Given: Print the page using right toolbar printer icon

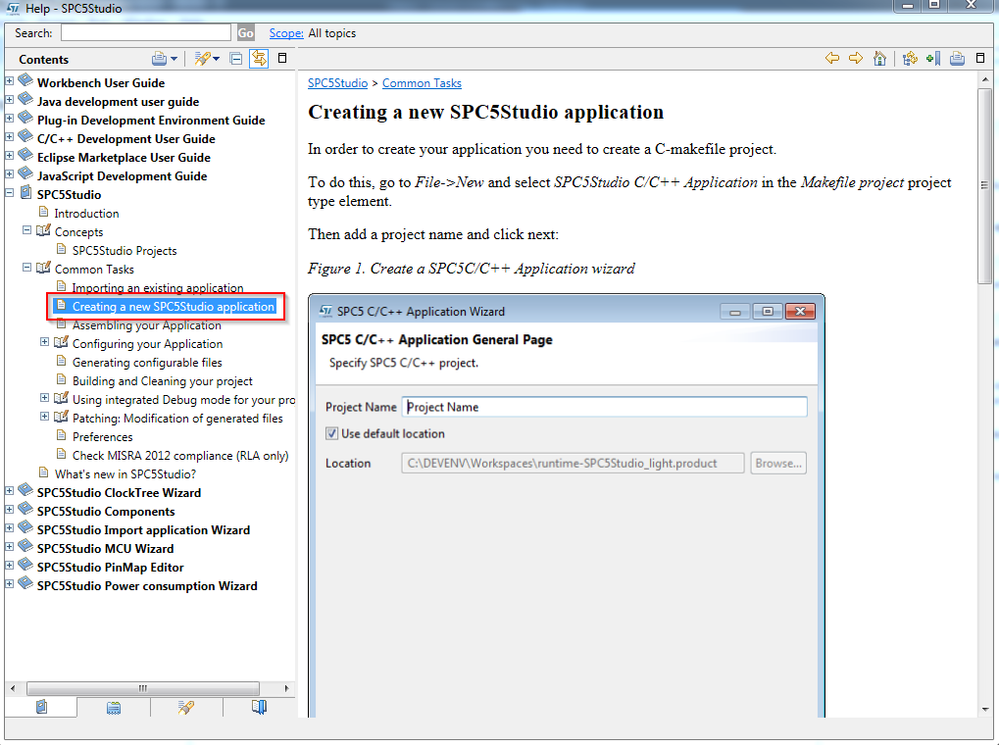Looking at the screenshot, I should [x=957, y=59].
